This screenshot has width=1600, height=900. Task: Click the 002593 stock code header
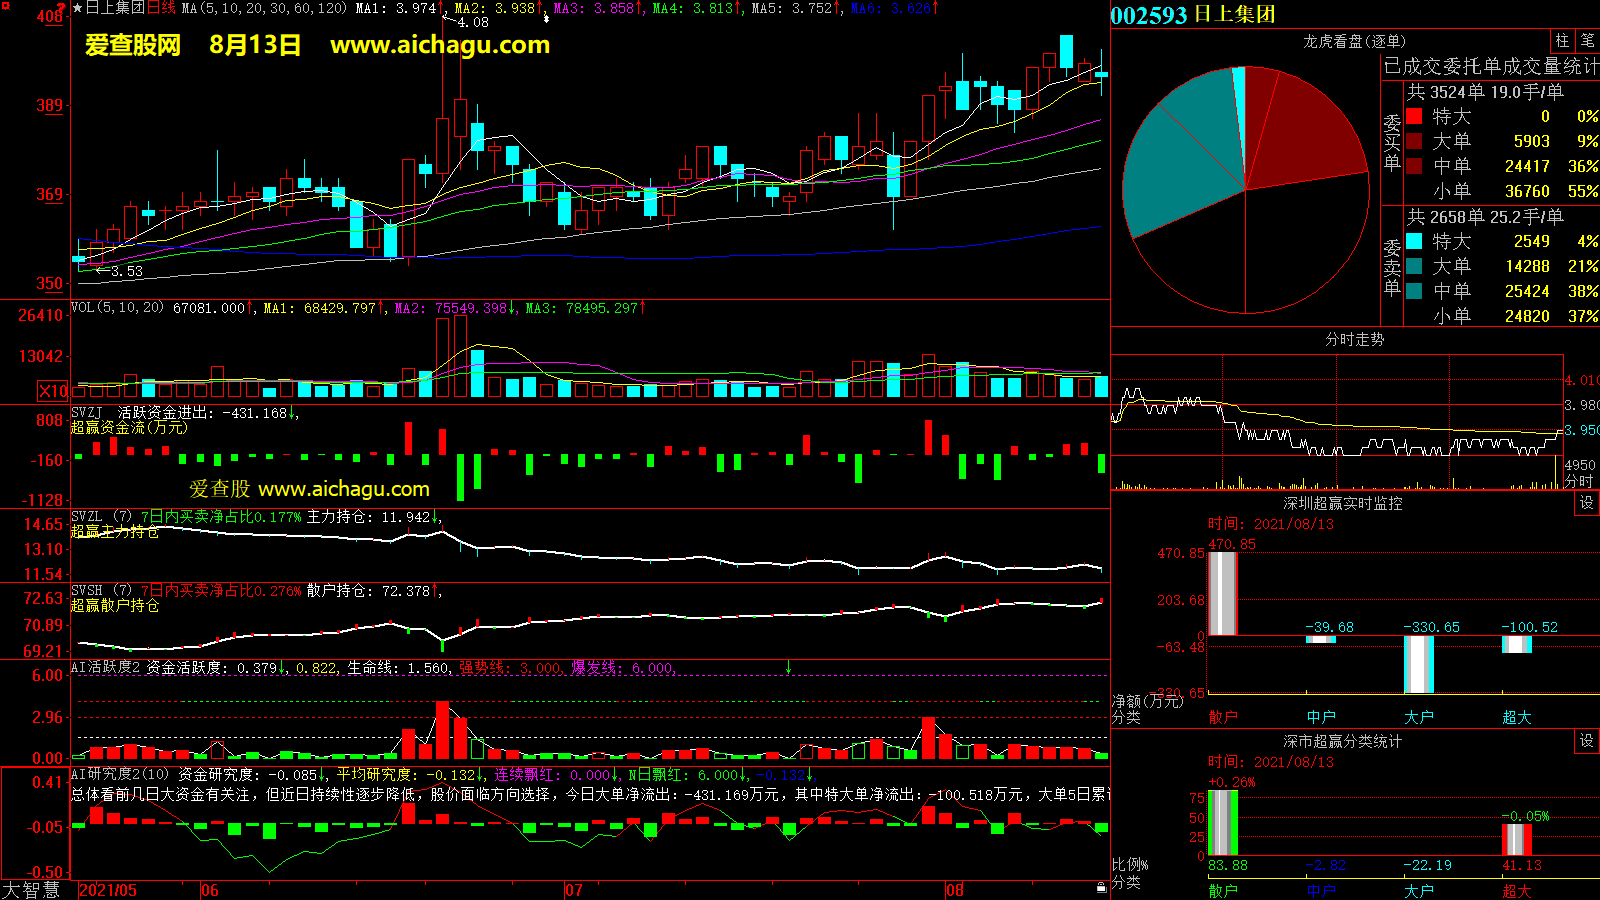[1149, 15]
